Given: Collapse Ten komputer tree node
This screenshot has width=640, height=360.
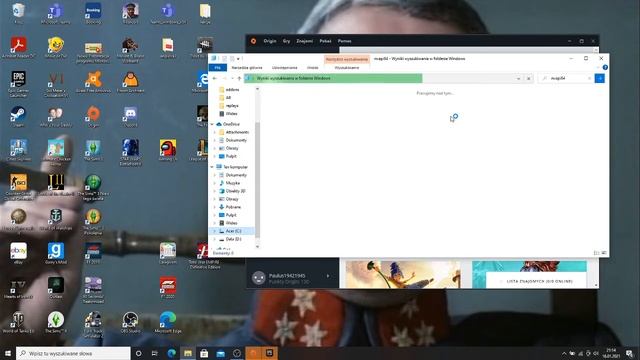Looking at the screenshot, I should (x=212, y=167).
